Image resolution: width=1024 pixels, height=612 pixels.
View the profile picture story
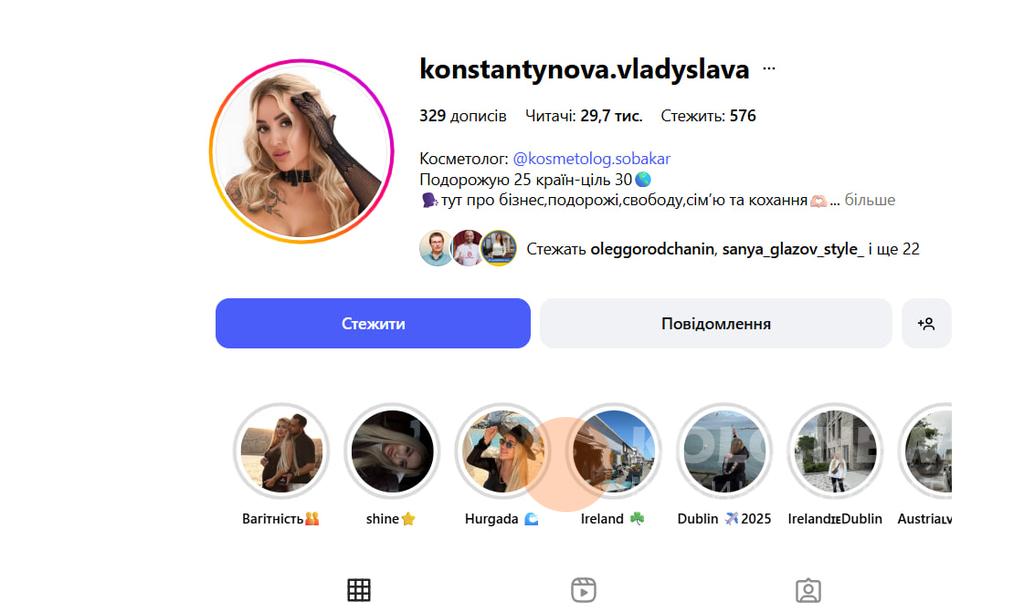301,152
